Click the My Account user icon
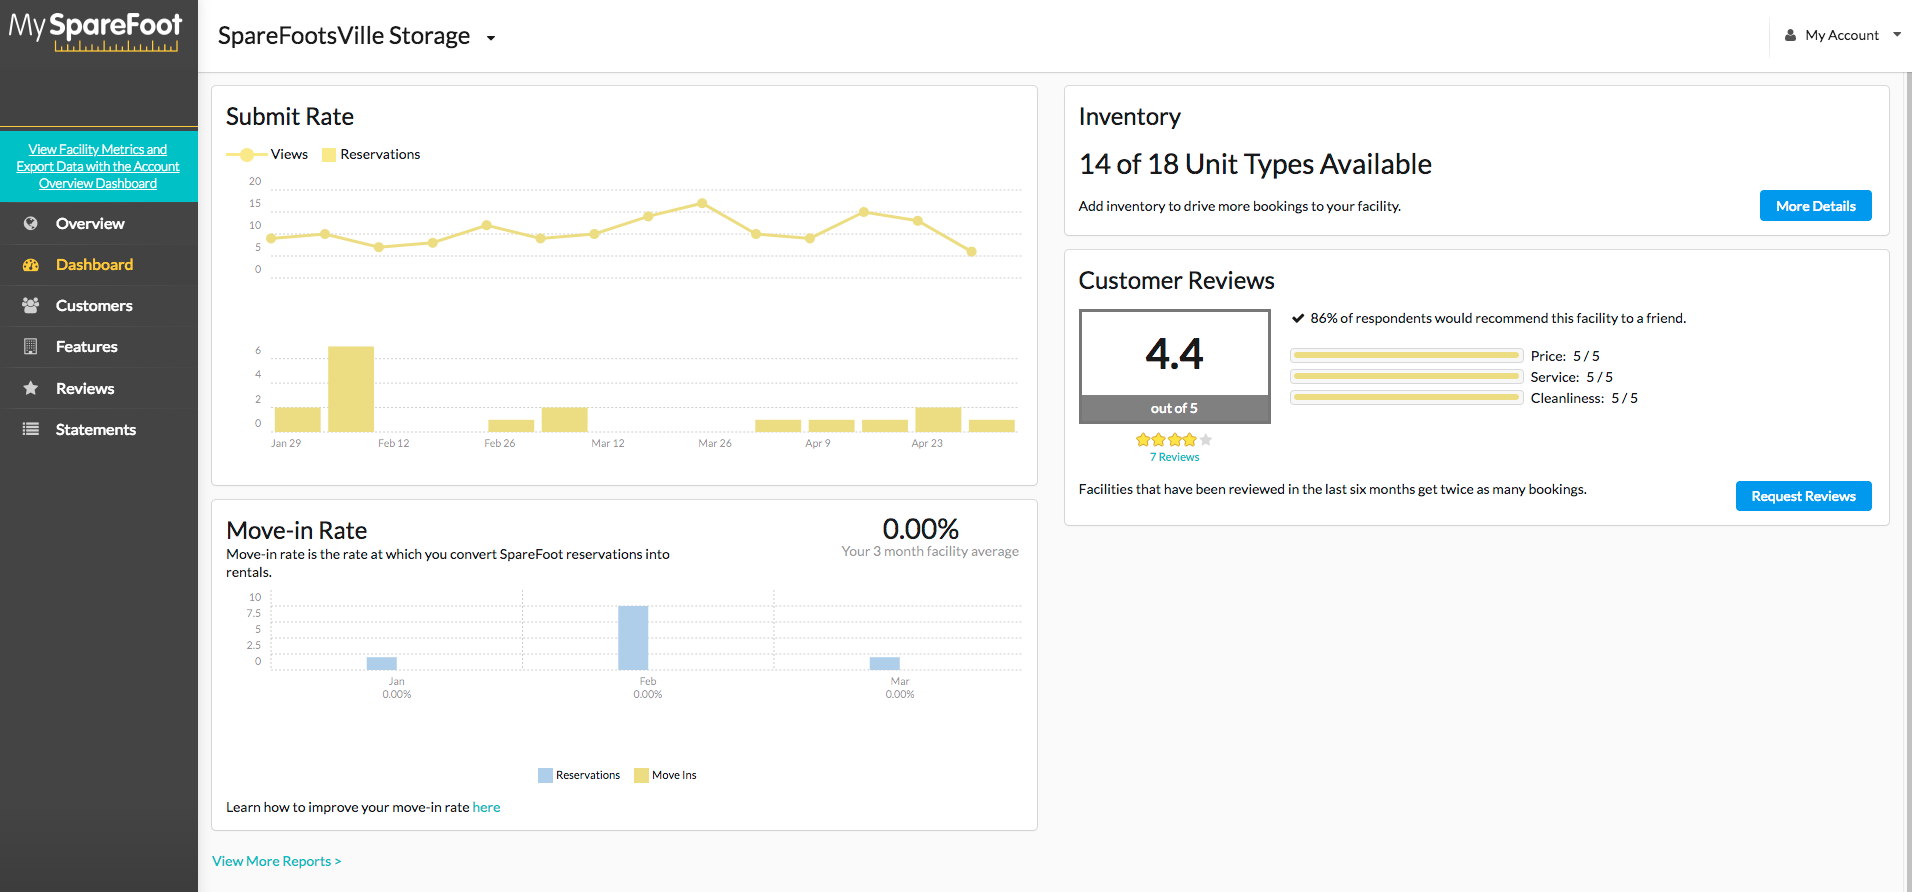1912x892 pixels. click(x=1790, y=35)
